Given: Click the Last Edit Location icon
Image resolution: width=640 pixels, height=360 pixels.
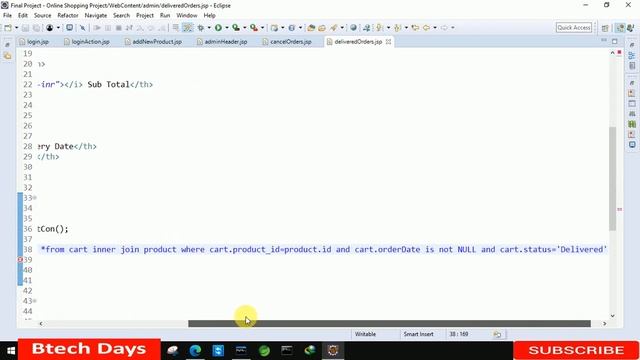Looking at the screenshot, I should [416, 28].
